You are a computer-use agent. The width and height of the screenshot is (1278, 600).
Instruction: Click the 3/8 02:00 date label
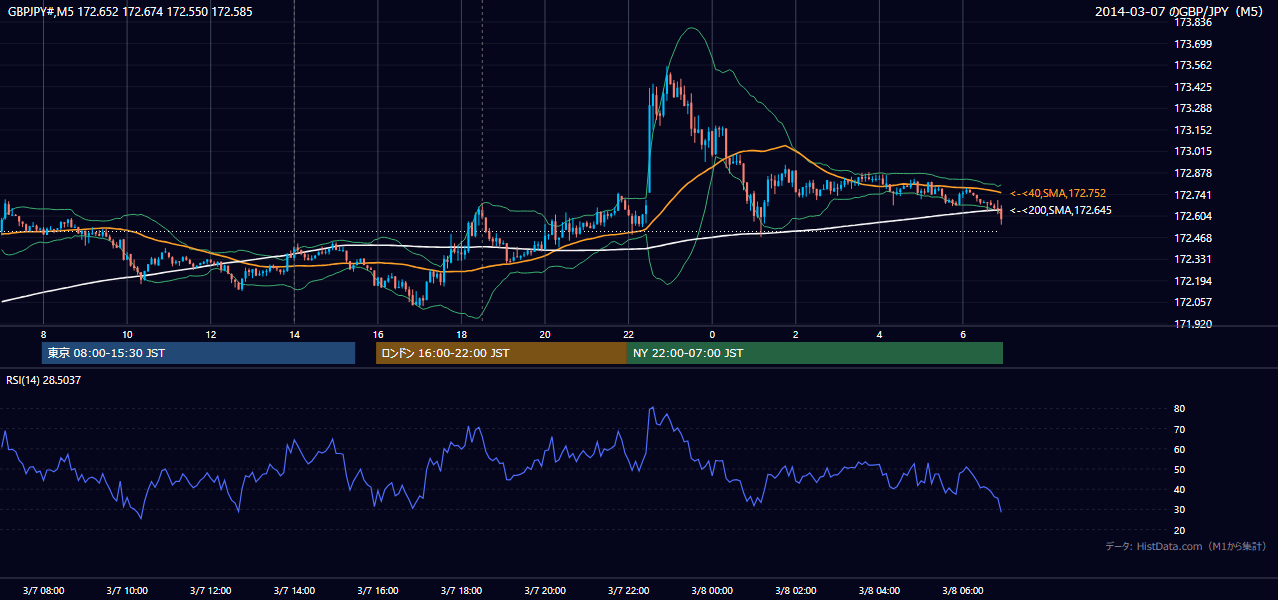[x=795, y=591]
